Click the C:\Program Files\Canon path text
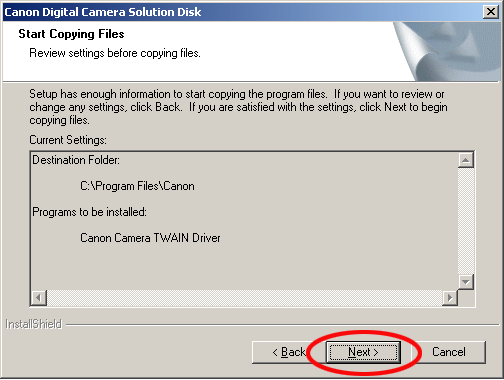 (137, 186)
